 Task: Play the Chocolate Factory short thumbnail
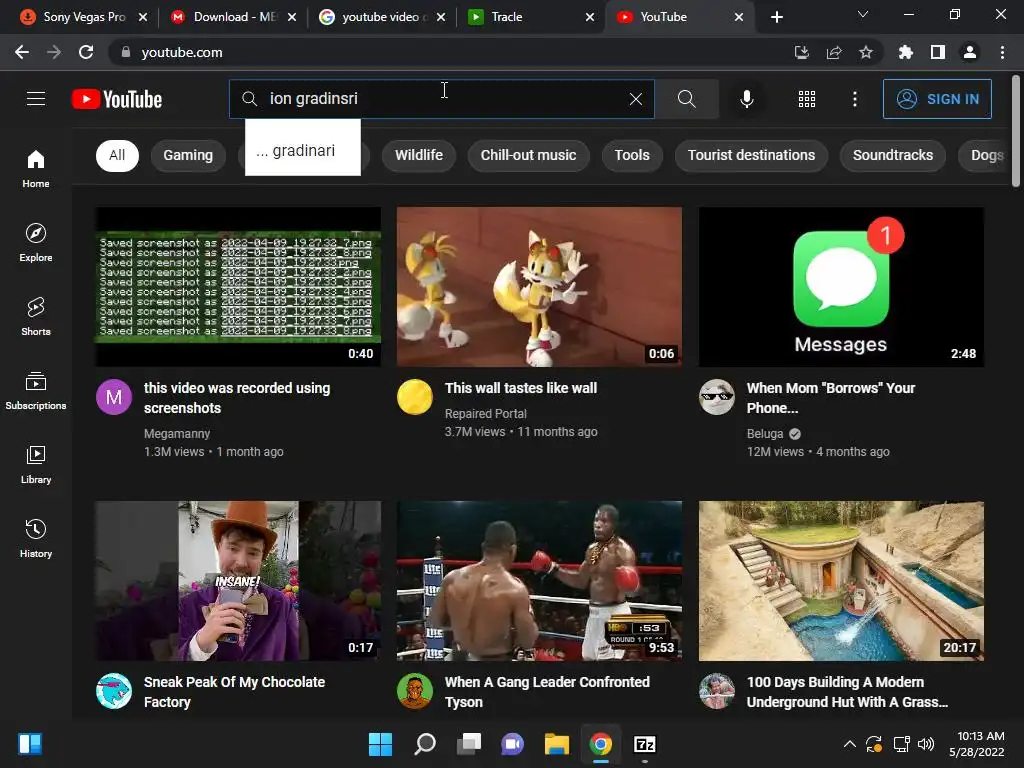coord(238,581)
